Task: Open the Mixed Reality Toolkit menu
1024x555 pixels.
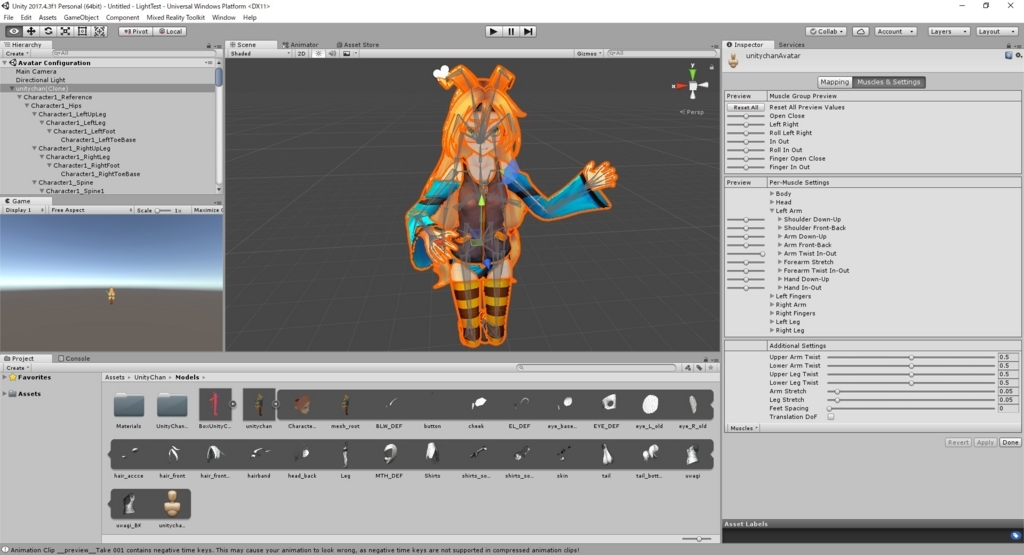Action: 175,18
